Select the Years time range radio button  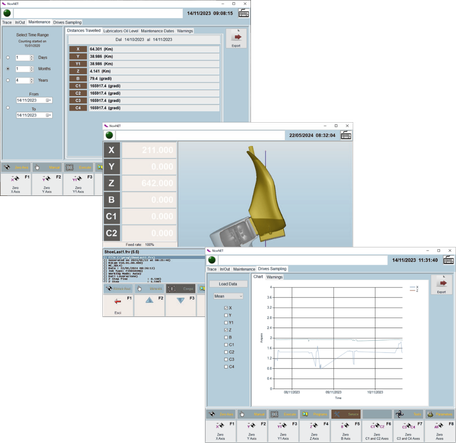click(8, 80)
